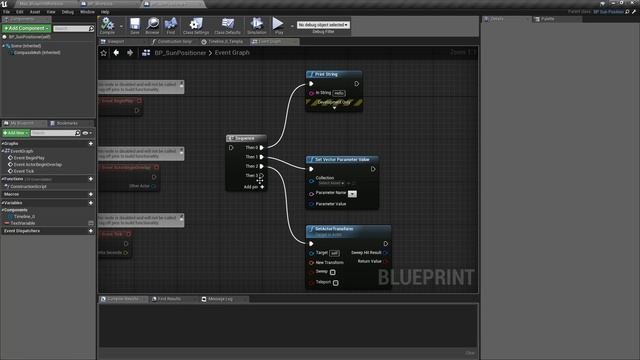Start Simulation from the toolbar
640x360 pixels.
pos(257,24)
